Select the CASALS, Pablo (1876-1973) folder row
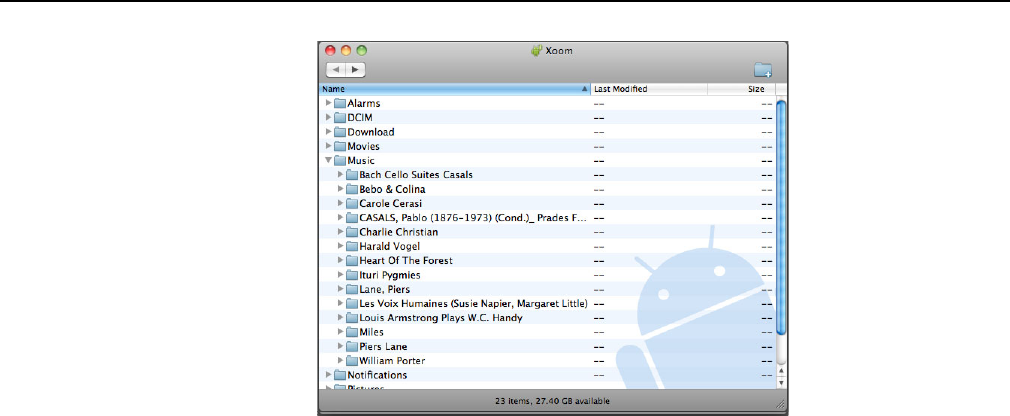This screenshot has height=416, width=1010. tap(548, 218)
